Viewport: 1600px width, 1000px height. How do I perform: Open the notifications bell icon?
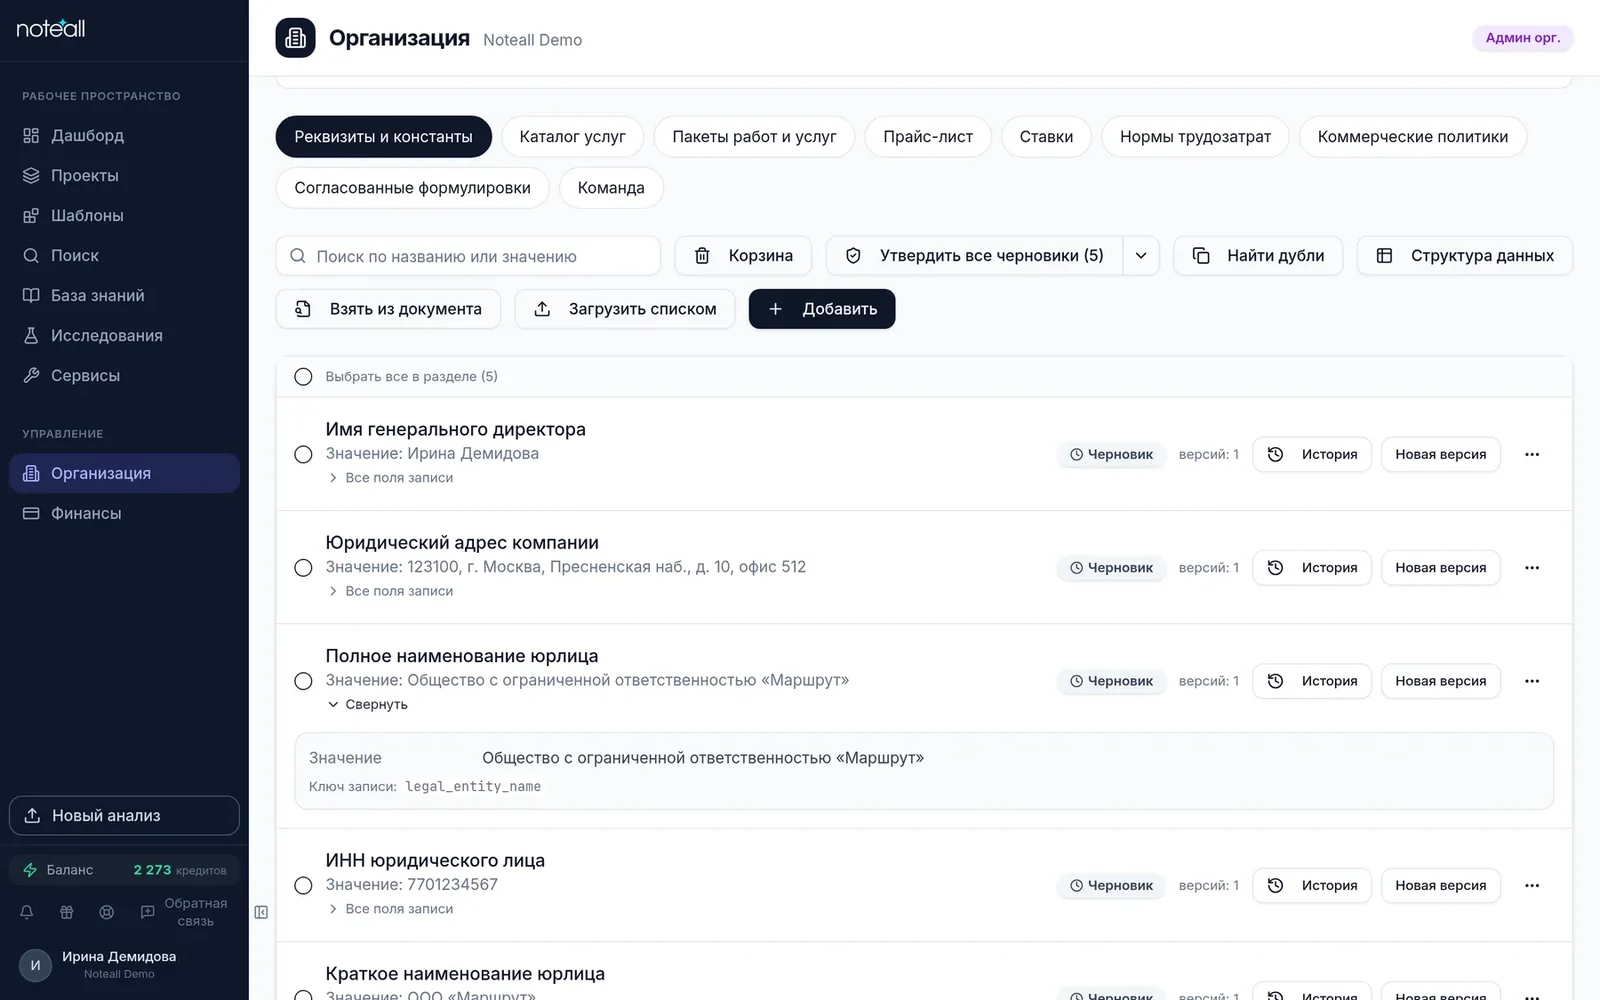[x=27, y=912]
